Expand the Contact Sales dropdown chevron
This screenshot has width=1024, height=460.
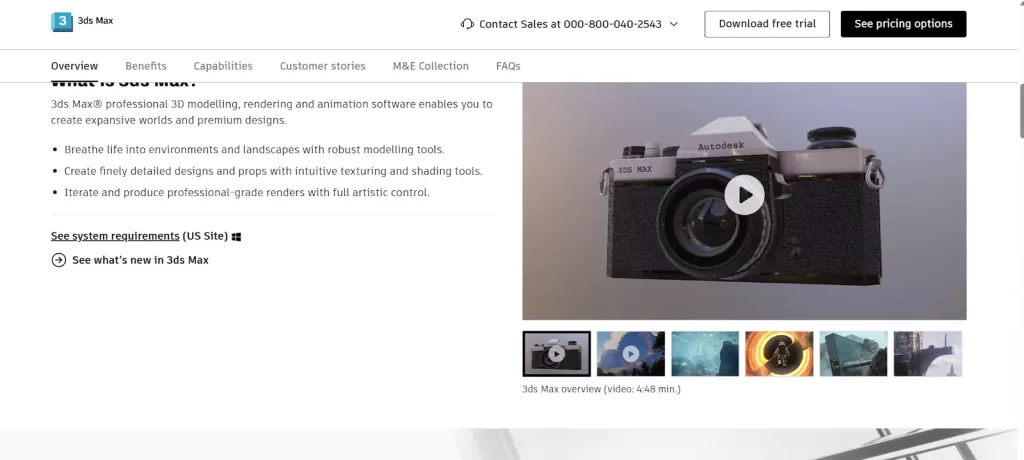coord(674,24)
